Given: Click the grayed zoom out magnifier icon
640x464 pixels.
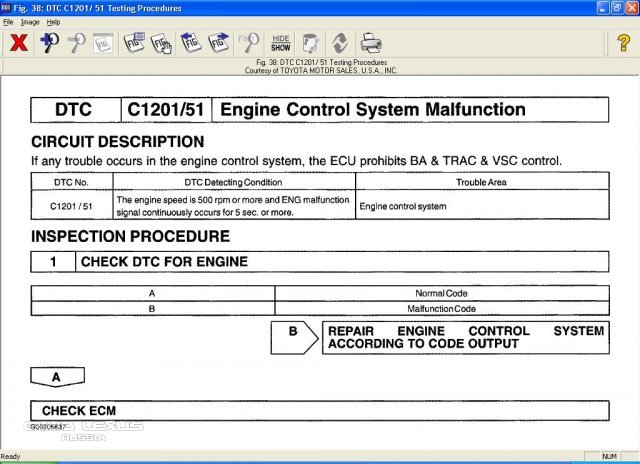Looking at the screenshot, I should coord(75,43).
